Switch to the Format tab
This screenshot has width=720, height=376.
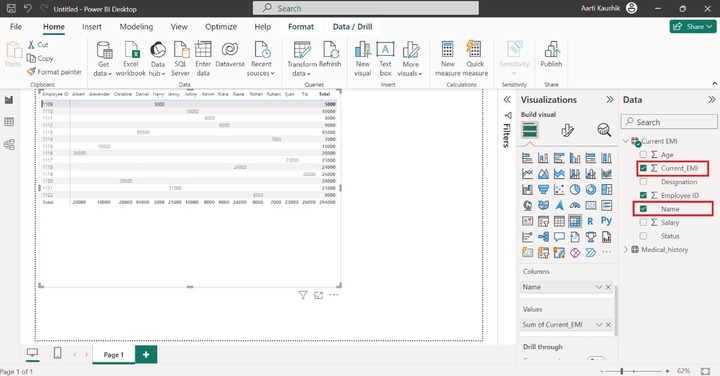coord(301,27)
